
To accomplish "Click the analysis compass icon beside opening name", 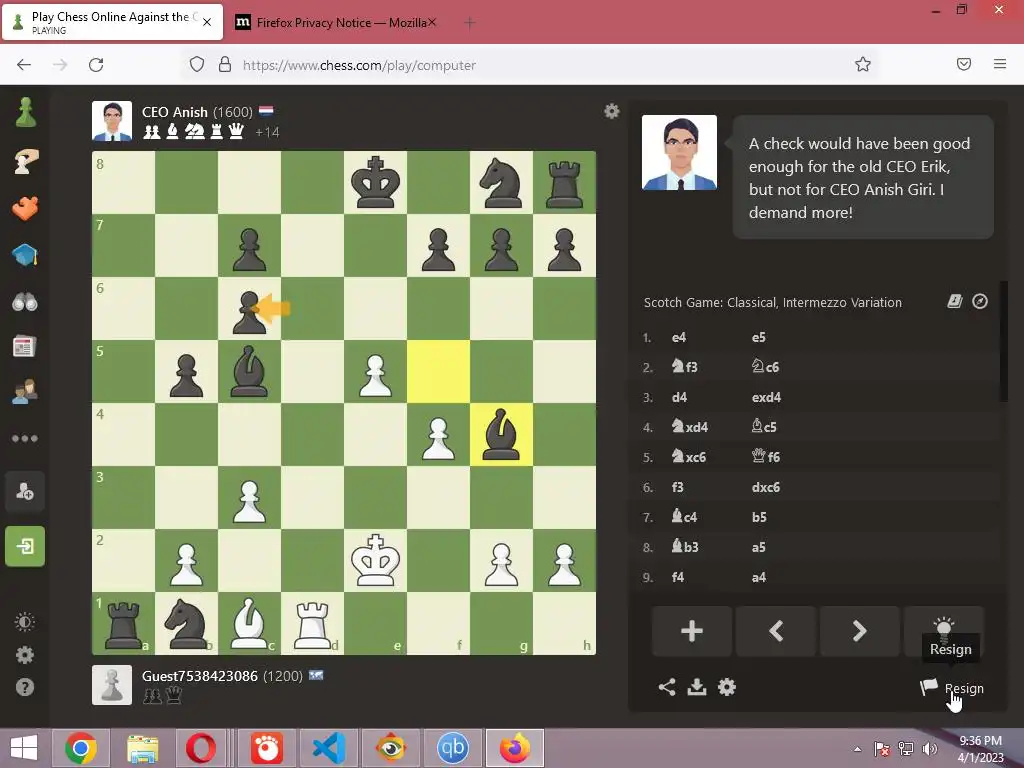I will click(x=980, y=301).
